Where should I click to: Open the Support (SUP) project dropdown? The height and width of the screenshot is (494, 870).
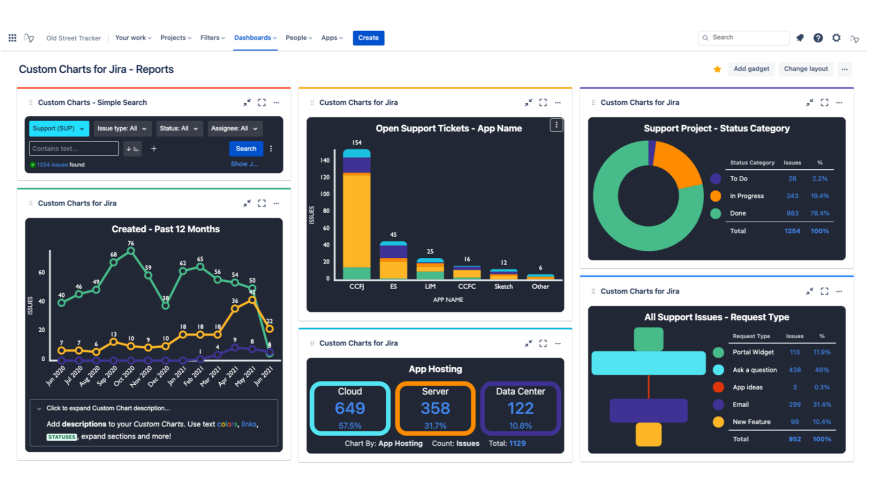59,128
